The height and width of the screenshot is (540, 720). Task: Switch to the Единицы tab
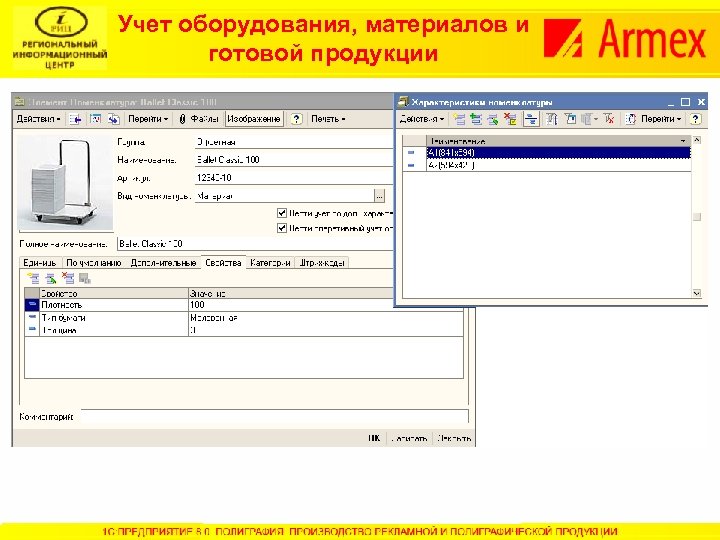point(40,263)
